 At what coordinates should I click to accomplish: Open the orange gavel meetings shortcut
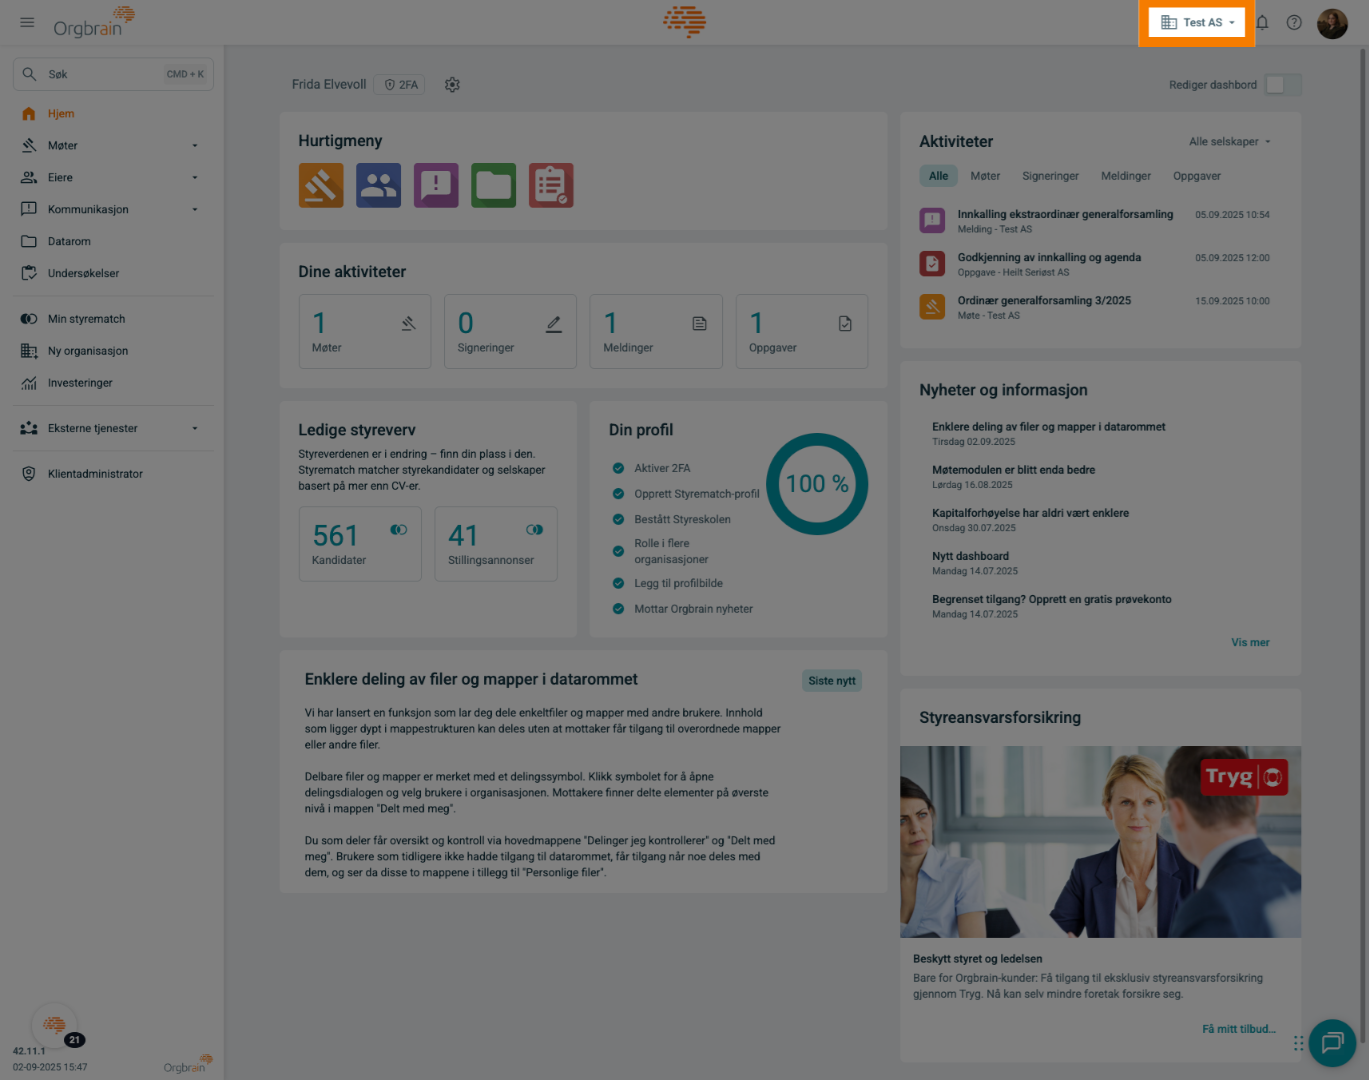(321, 185)
